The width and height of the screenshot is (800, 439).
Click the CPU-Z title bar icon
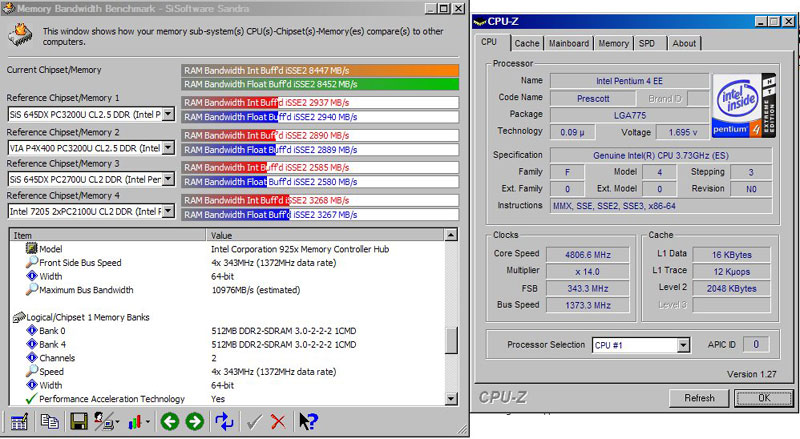(479, 21)
